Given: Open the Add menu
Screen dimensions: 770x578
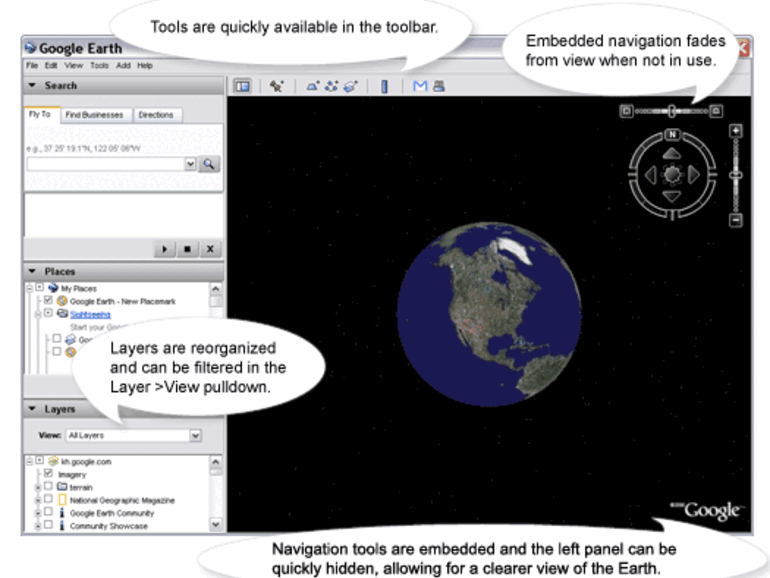Looking at the screenshot, I should click(x=123, y=65).
